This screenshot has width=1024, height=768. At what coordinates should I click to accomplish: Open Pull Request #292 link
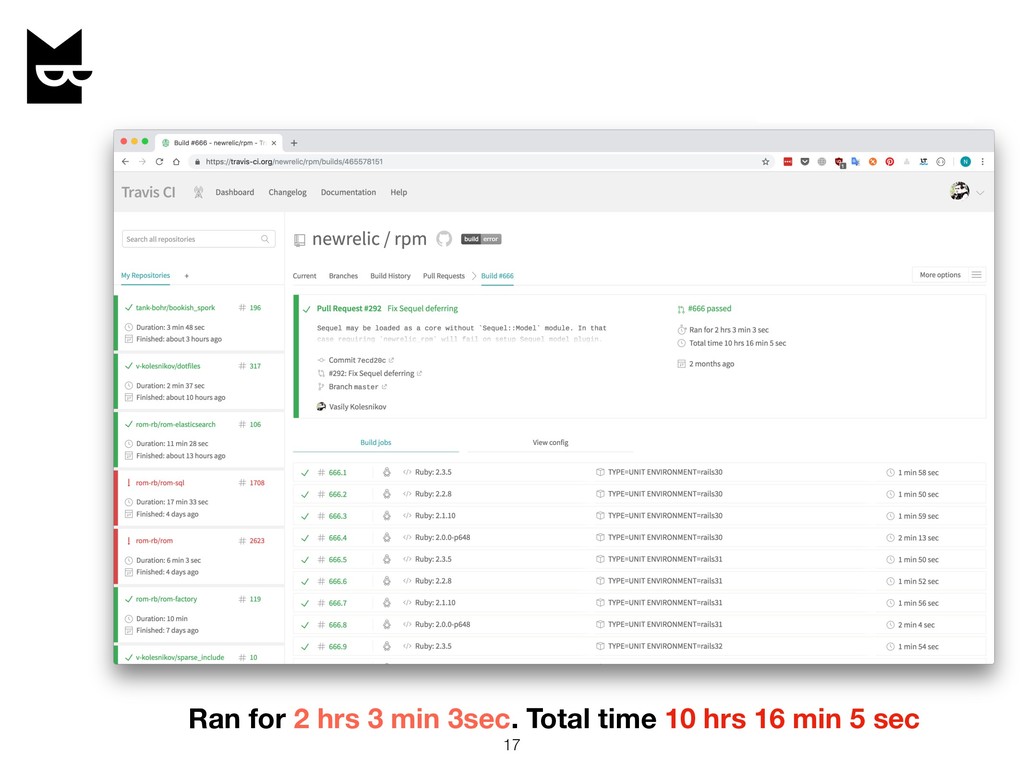pyautogui.click(x=349, y=308)
